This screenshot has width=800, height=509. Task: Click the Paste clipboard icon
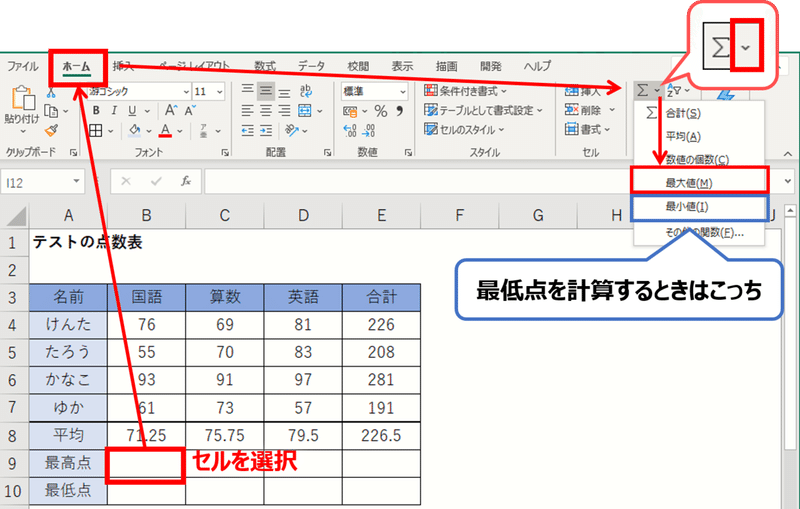coord(23,98)
